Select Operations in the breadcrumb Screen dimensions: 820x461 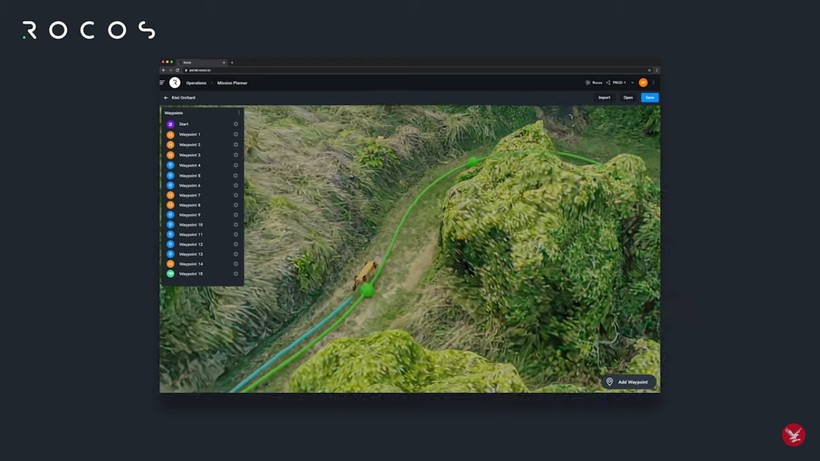pos(196,82)
